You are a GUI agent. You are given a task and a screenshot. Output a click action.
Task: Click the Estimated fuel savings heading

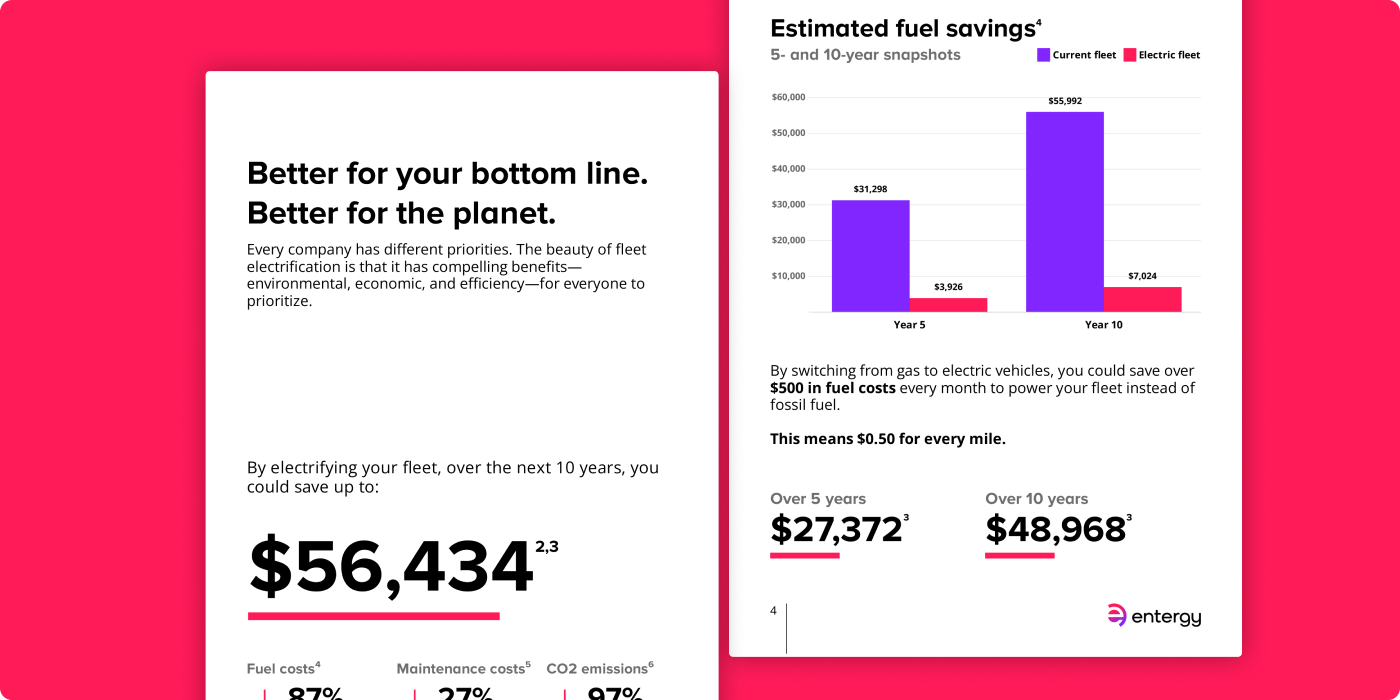pos(902,28)
